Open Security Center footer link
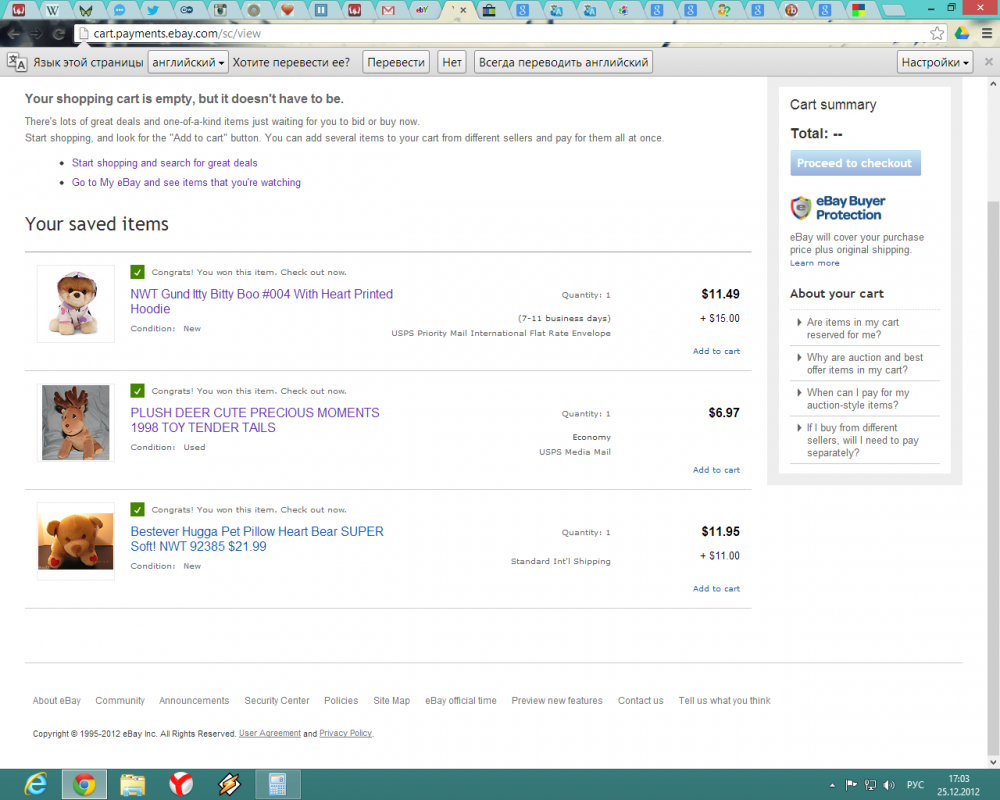The width and height of the screenshot is (1000, 800). coord(277,700)
